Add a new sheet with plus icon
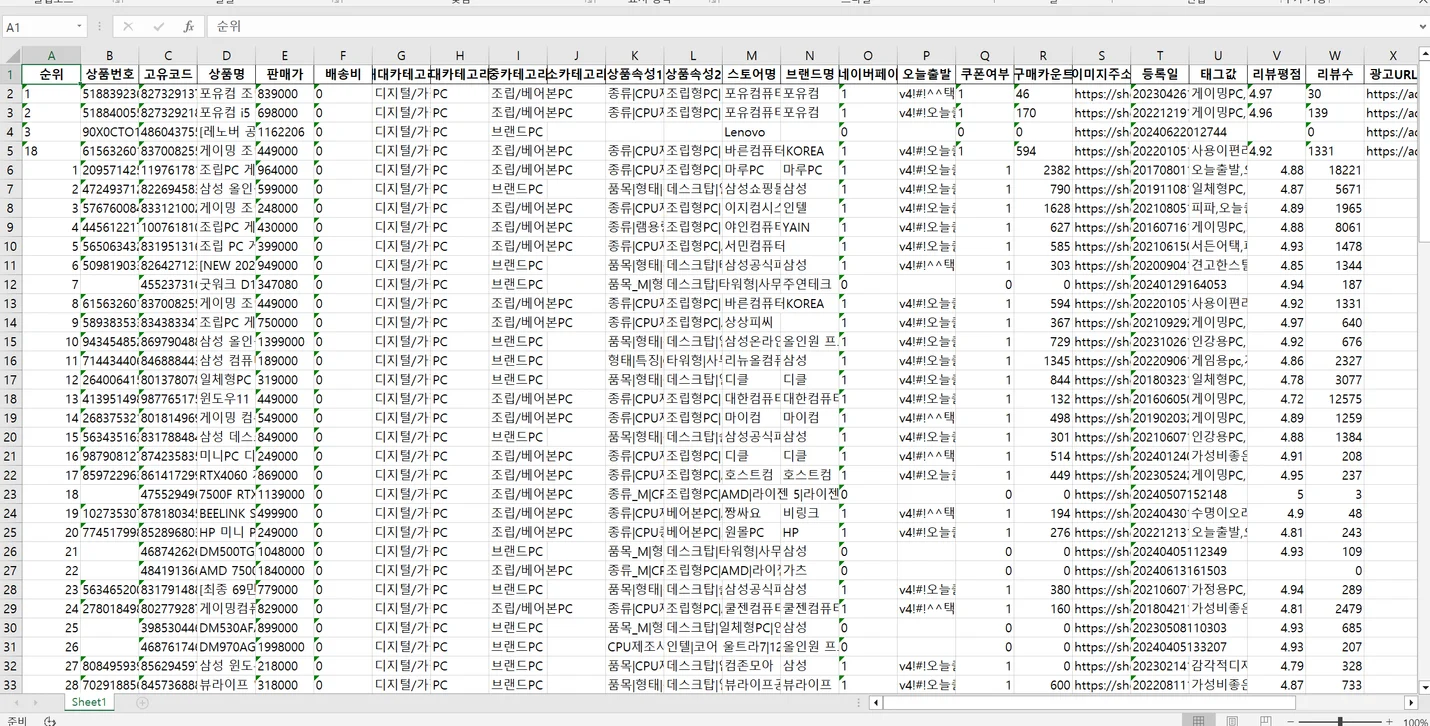 (142, 703)
